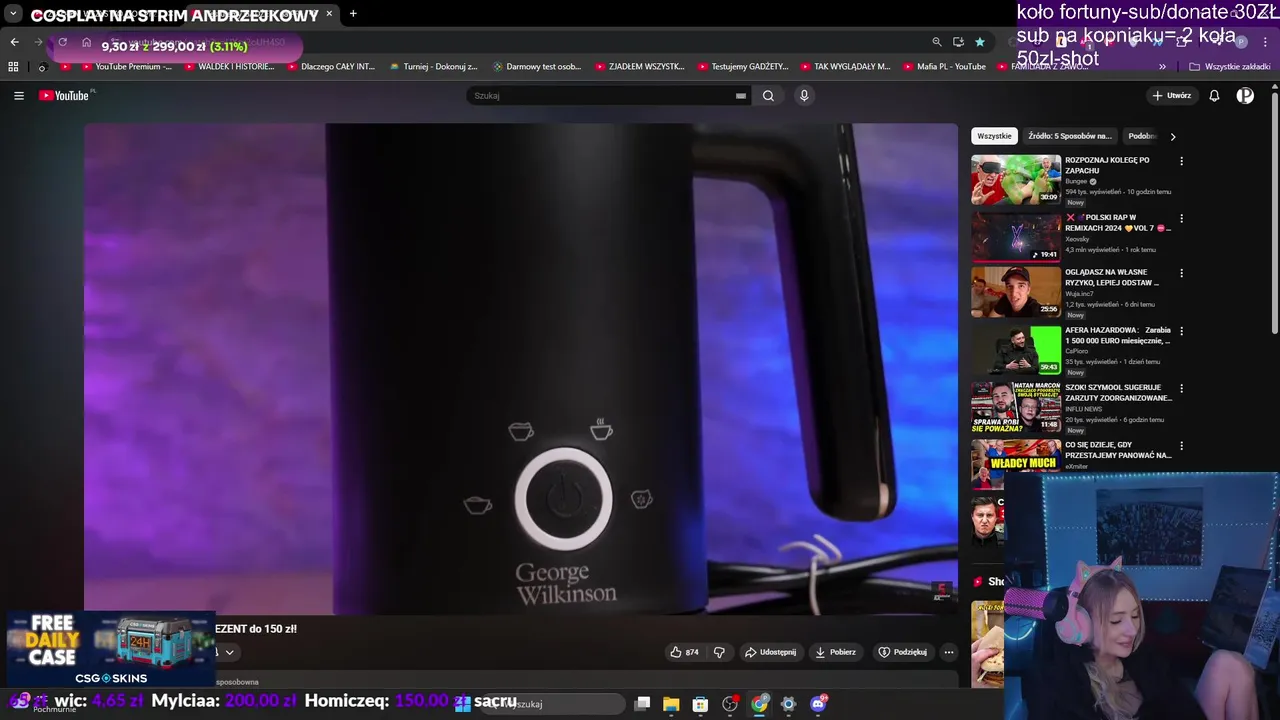Image resolution: width=1280 pixels, height=720 pixels.
Task: Select the Źródło: 5 Sposobów na... chip
Action: [1069, 136]
